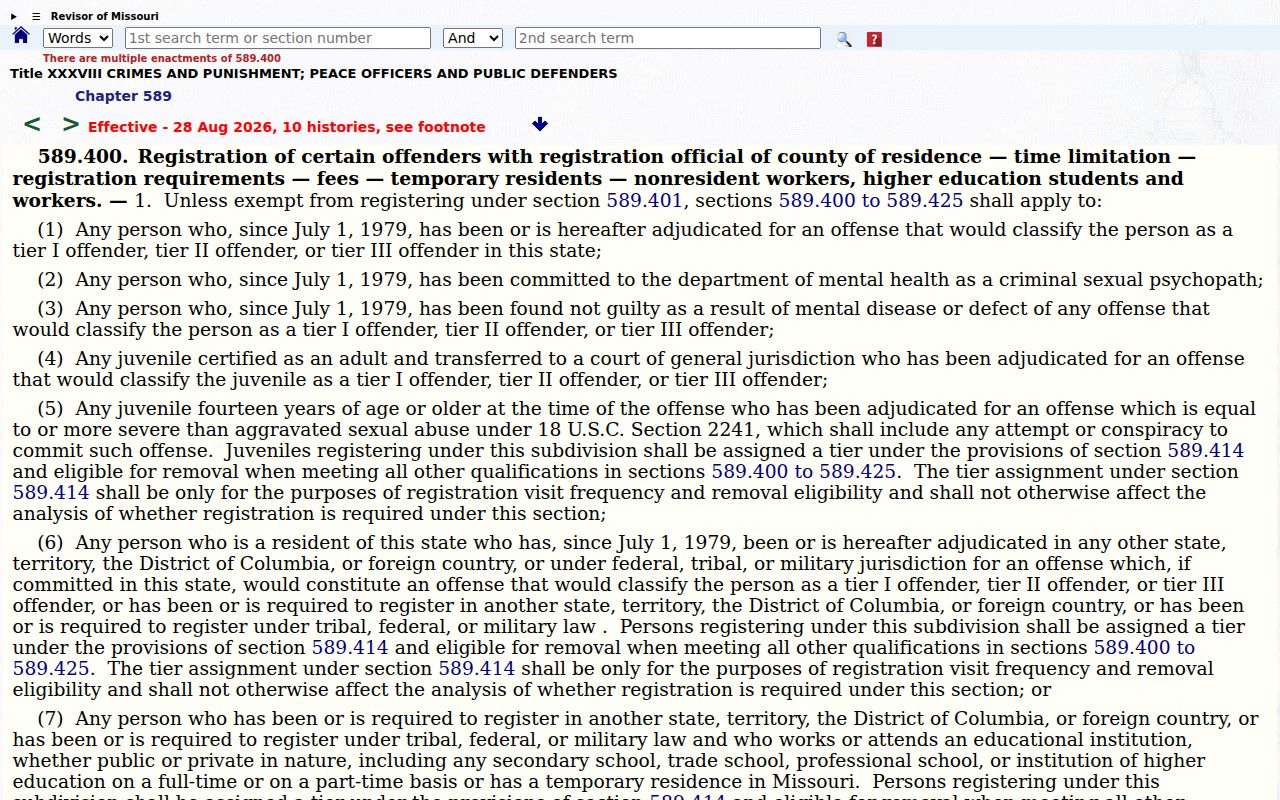Open the And operator dropdown
Image resolution: width=1280 pixels, height=800 pixels.
click(472, 38)
